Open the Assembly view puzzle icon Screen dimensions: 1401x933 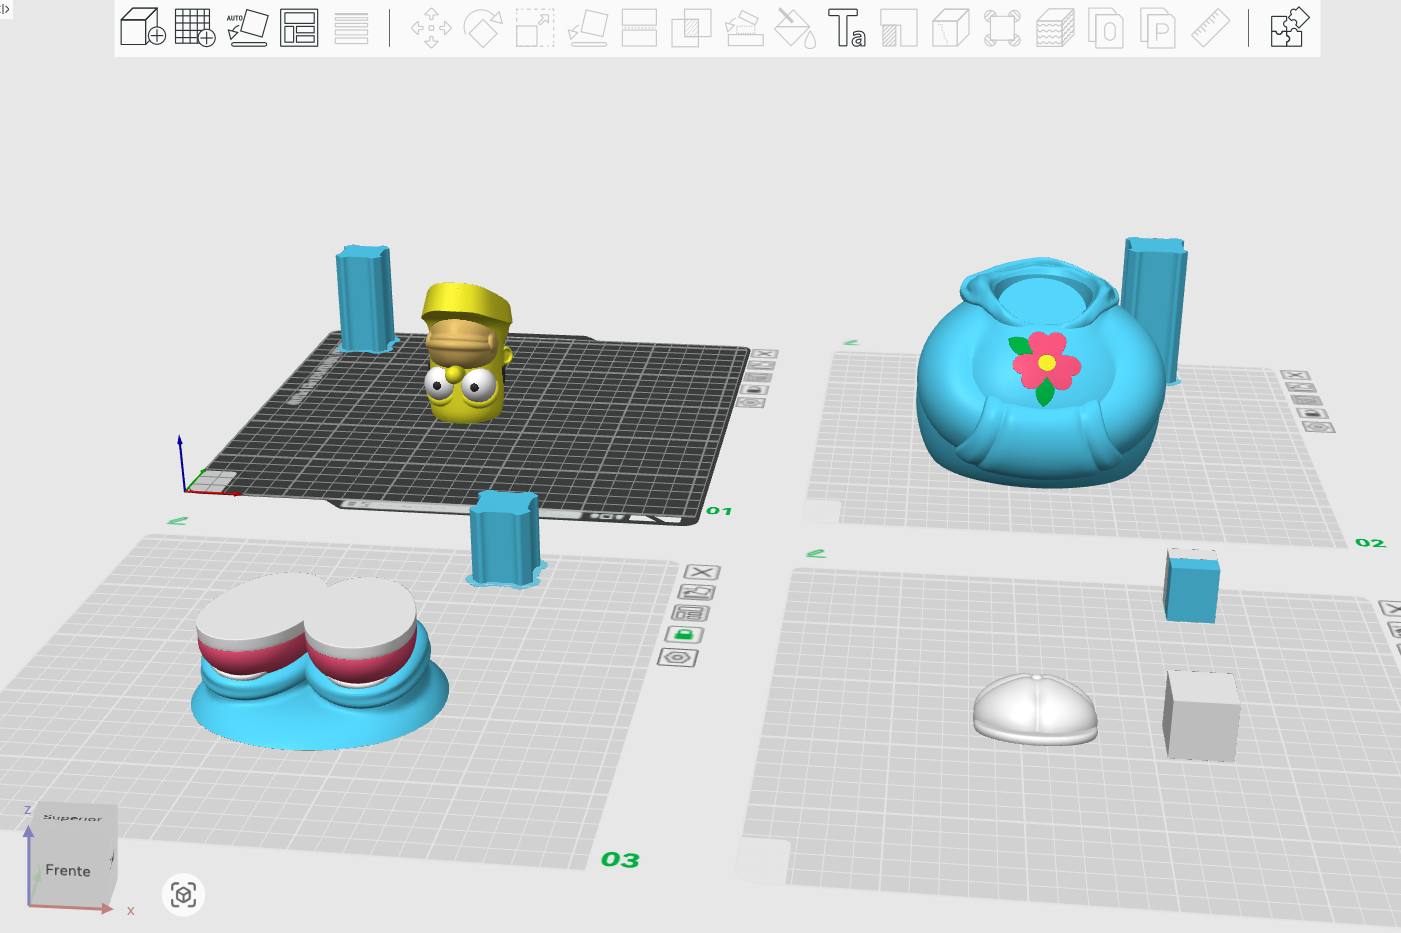(x=1289, y=28)
